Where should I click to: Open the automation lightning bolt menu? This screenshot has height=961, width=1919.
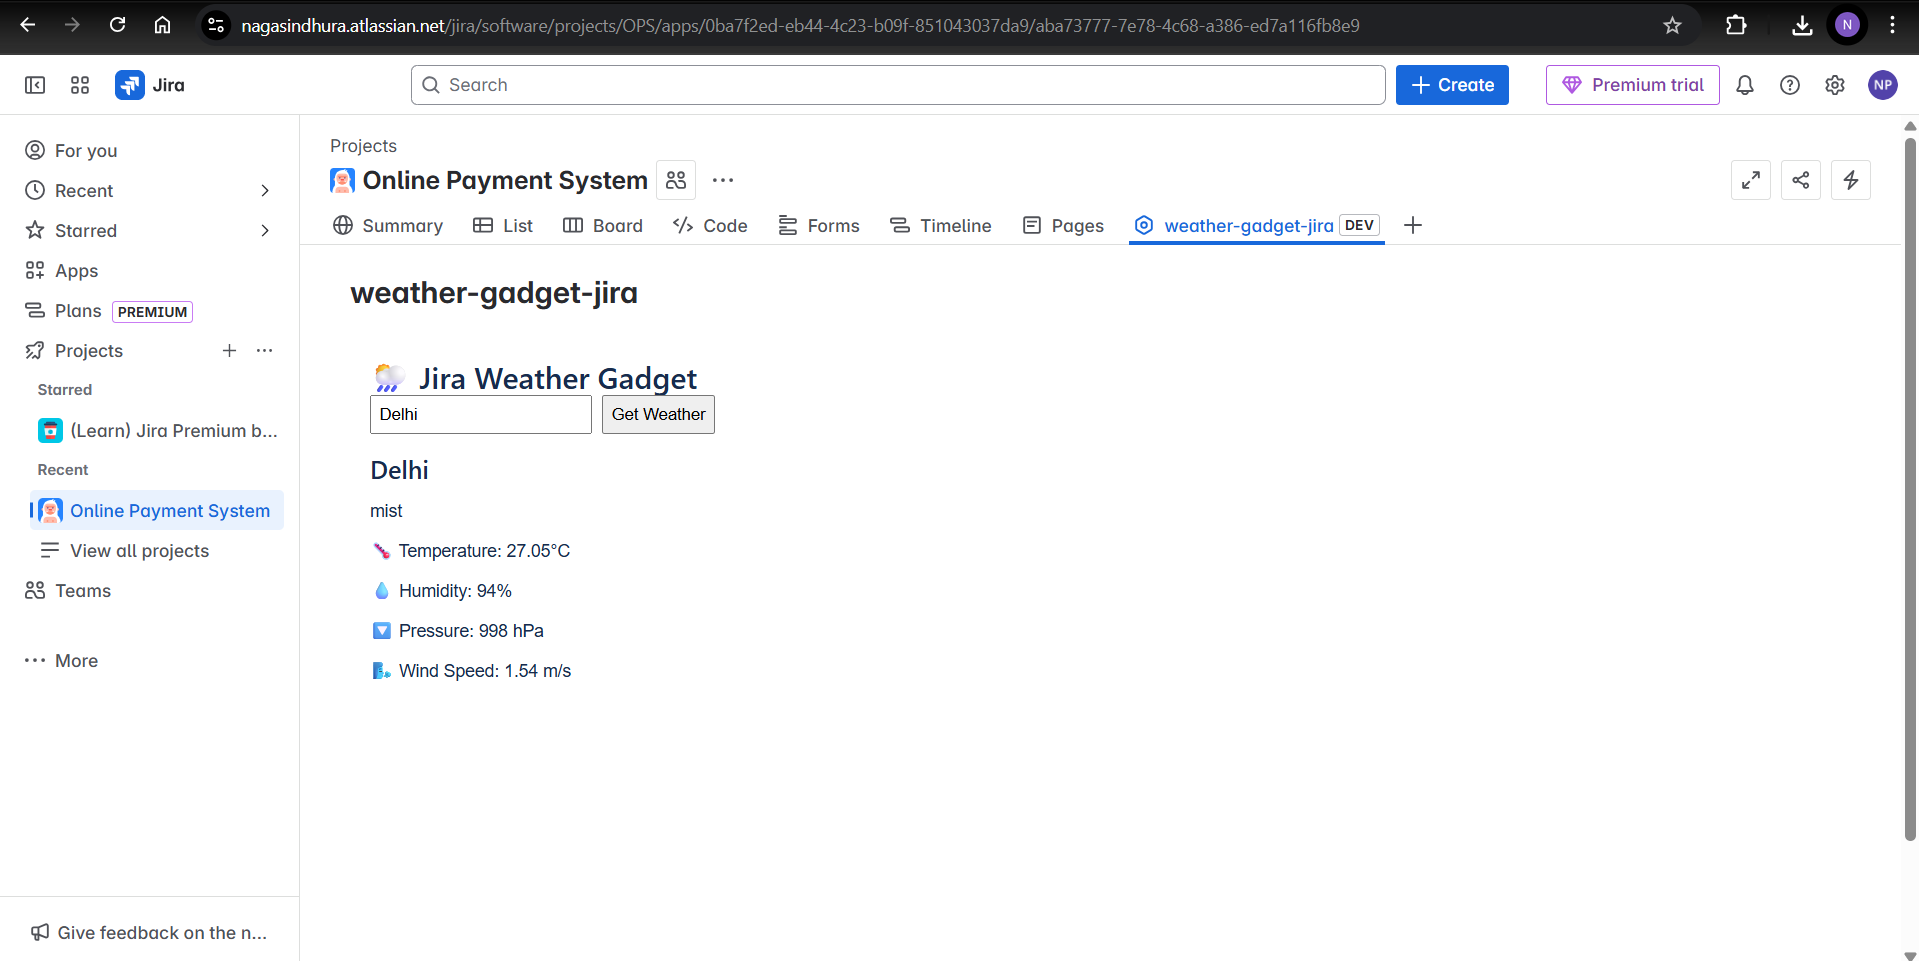pos(1851,180)
